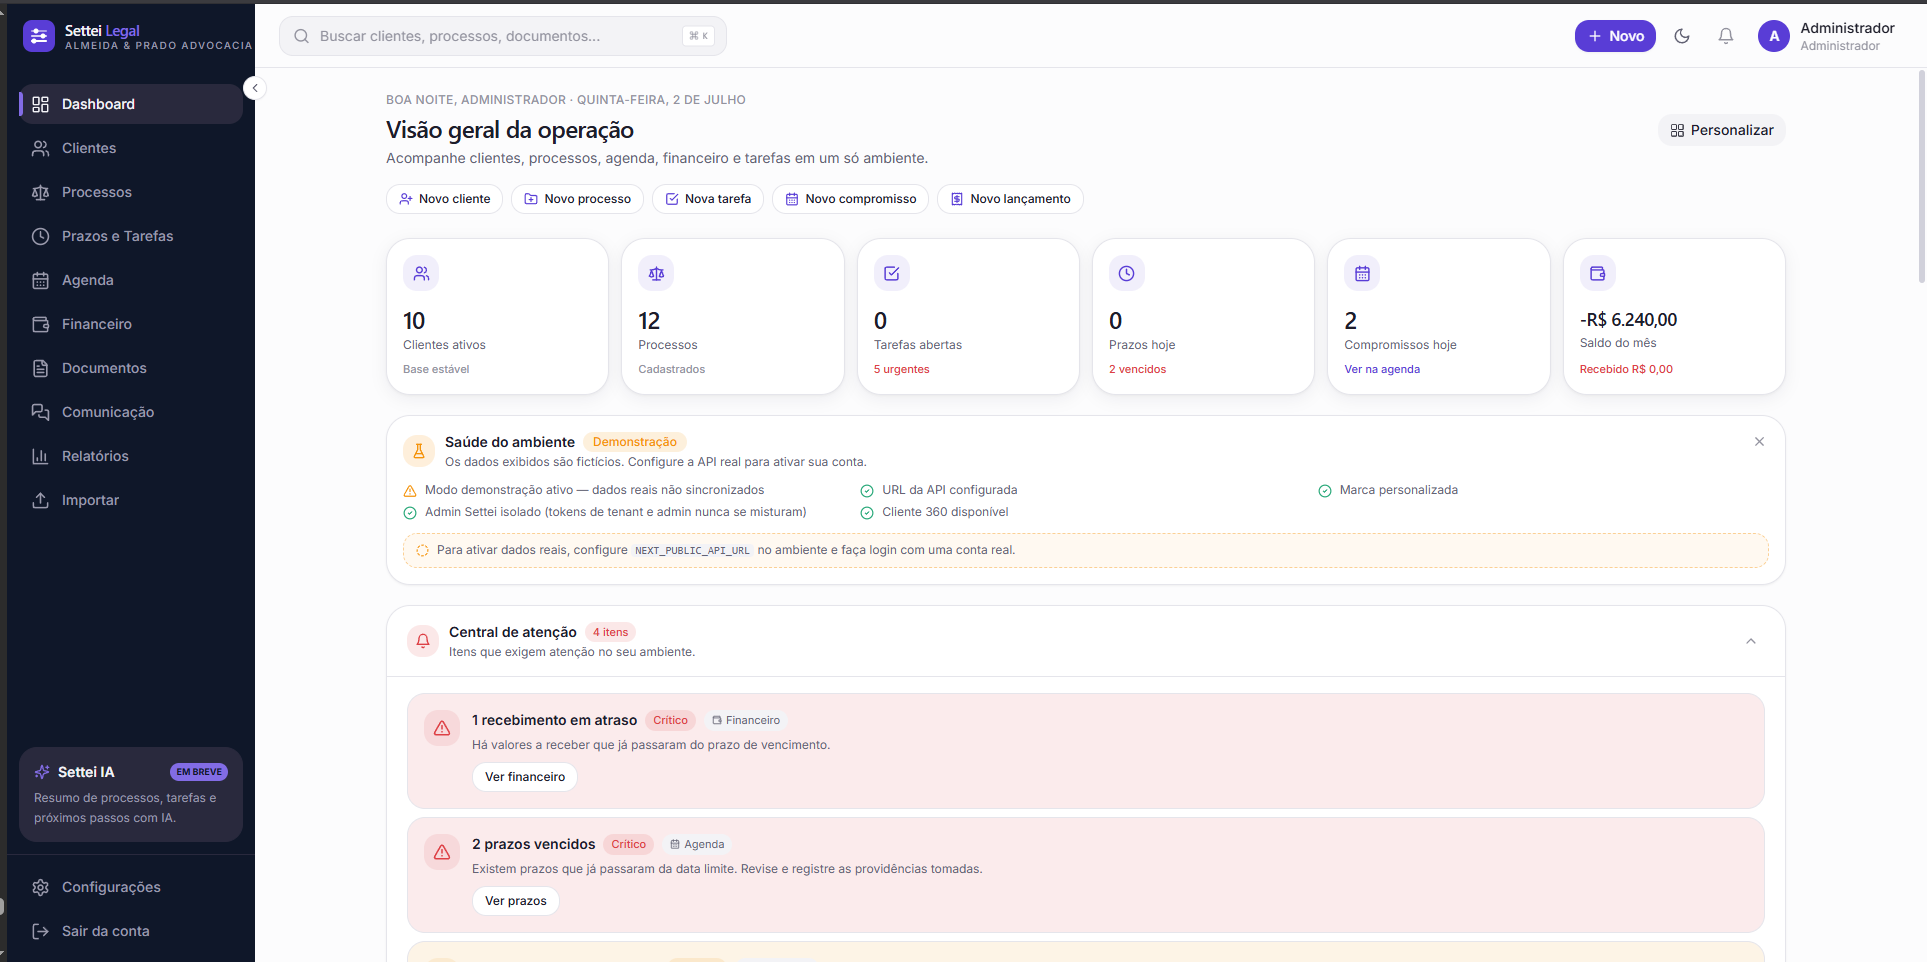
Task: Click the Ver financeiro button
Action: [x=525, y=777]
